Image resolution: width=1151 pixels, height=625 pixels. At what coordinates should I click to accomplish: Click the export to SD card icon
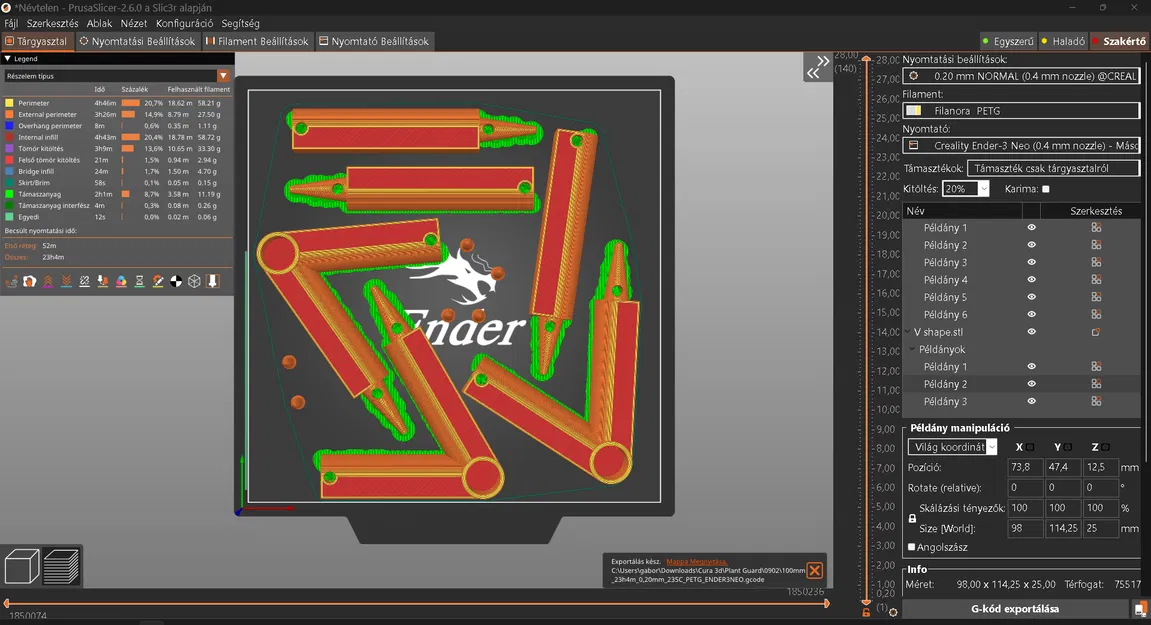[x=1139, y=609]
